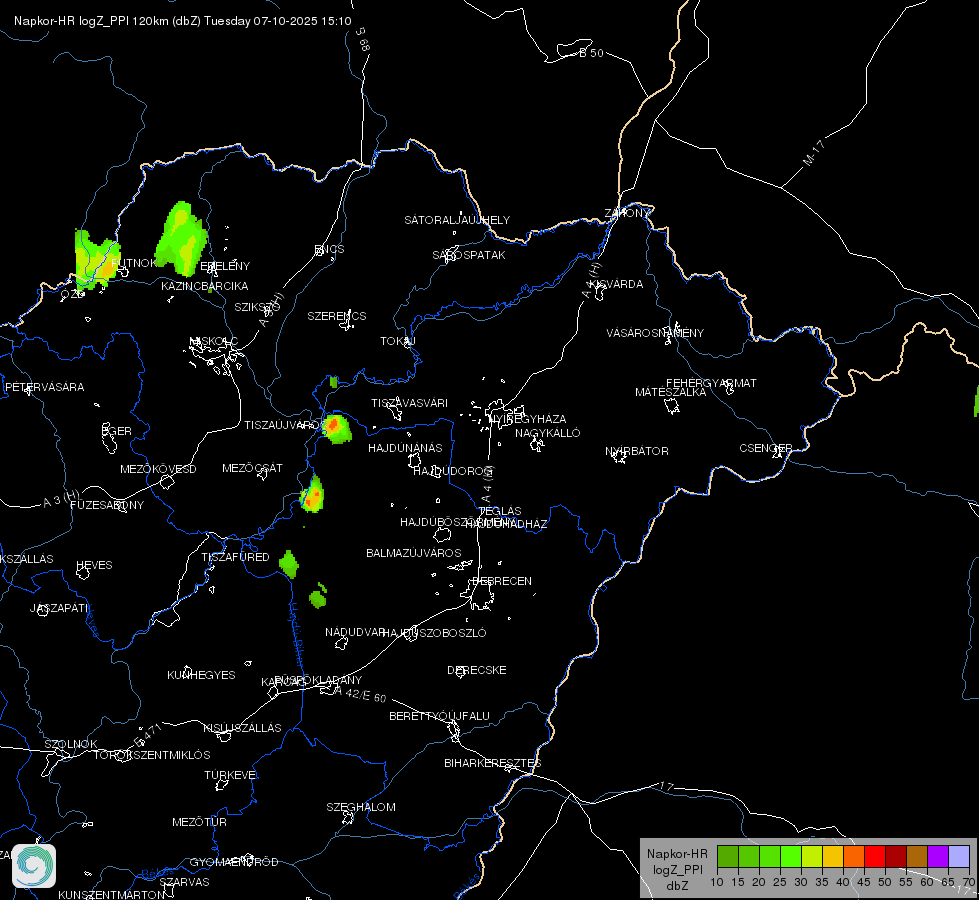The width and height of the screenshot is (979, 900).
Task: Click the TÚRKEVE city label
Action: 232,775
